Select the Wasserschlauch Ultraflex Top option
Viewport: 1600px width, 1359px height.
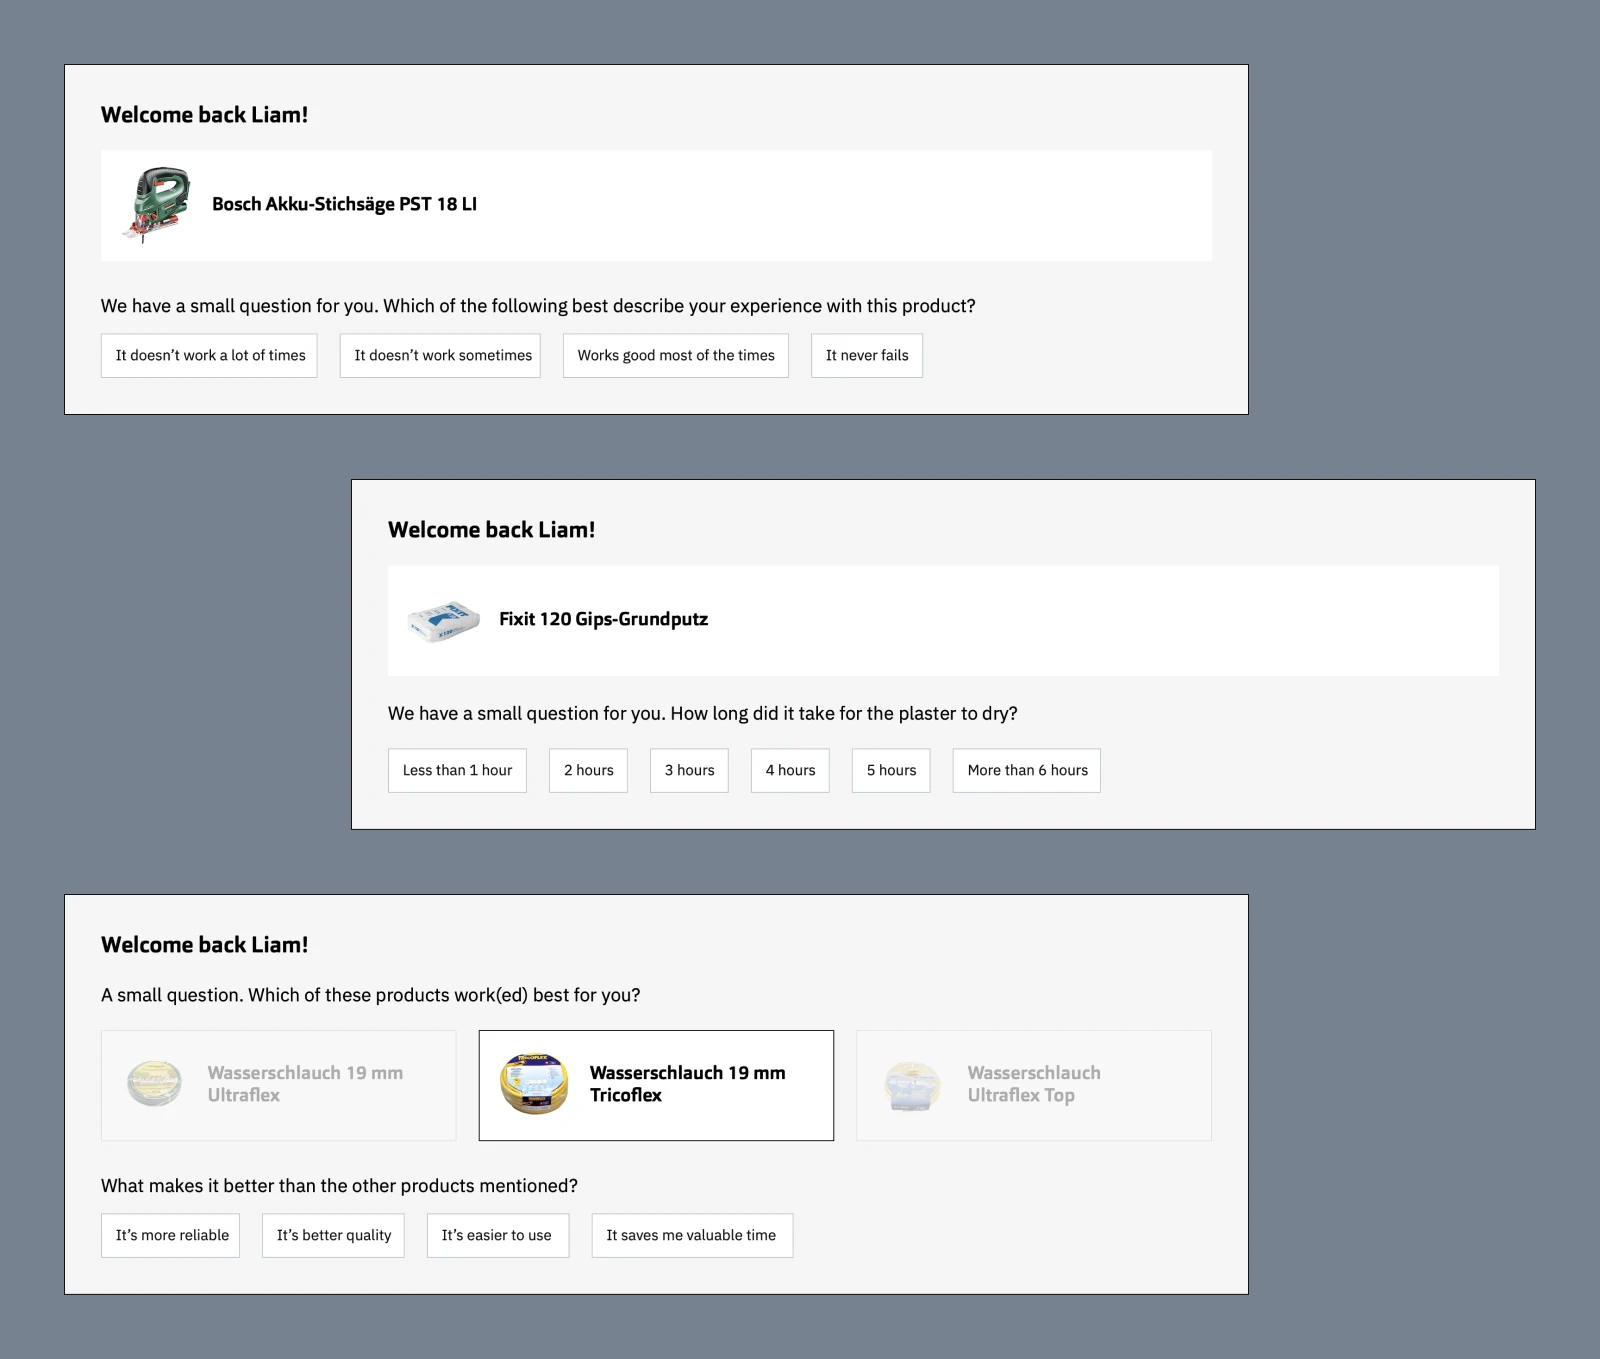click(x=1033, y=1084)
